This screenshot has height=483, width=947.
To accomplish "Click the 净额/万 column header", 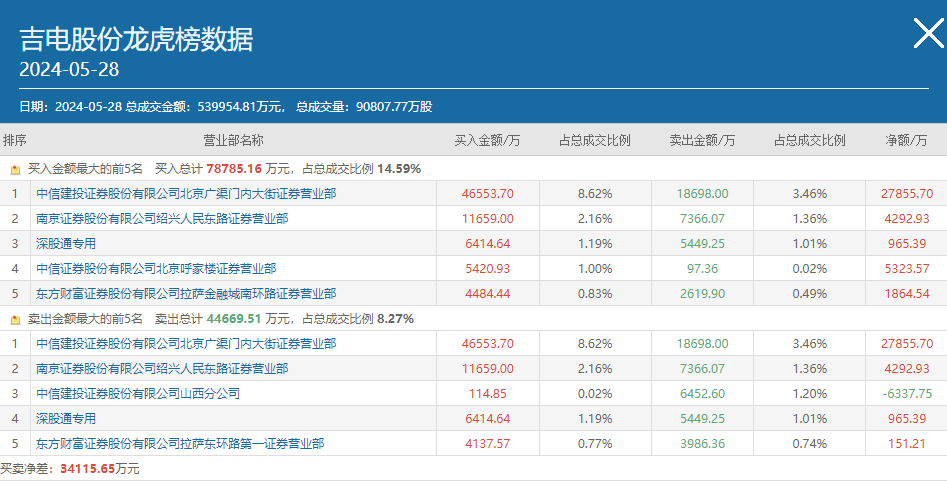I will 906,141.
